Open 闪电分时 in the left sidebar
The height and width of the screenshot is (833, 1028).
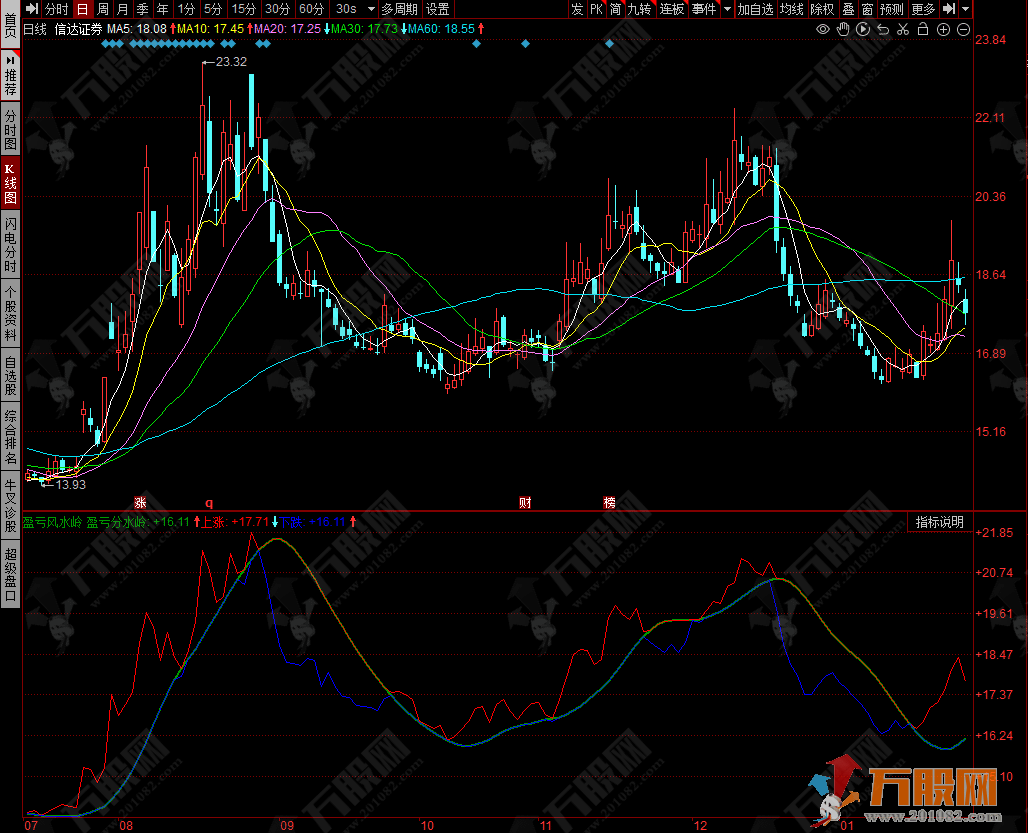point(10,244)
